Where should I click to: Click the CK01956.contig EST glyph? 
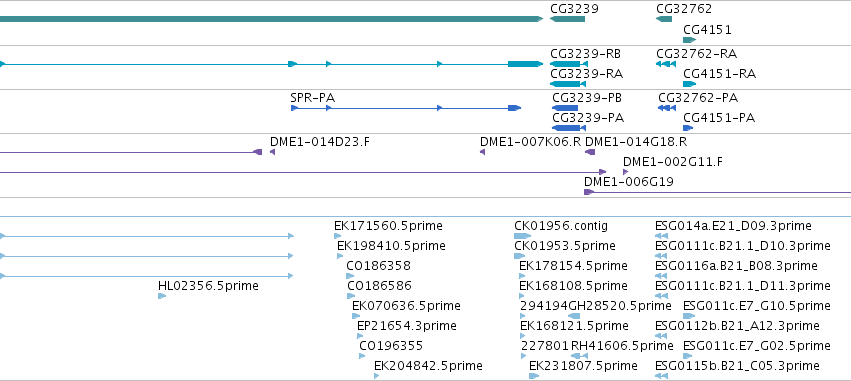(523, 236)
